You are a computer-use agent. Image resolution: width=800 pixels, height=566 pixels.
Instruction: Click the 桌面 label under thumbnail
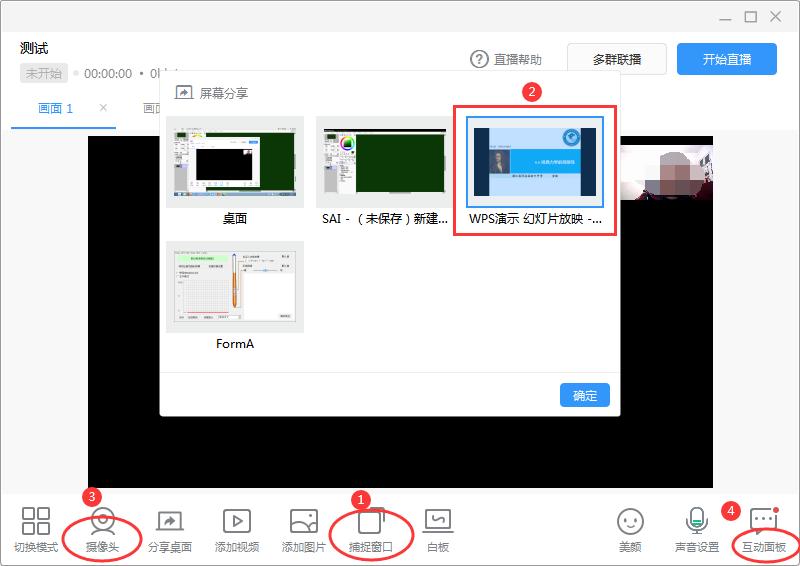tap(235, 218)
